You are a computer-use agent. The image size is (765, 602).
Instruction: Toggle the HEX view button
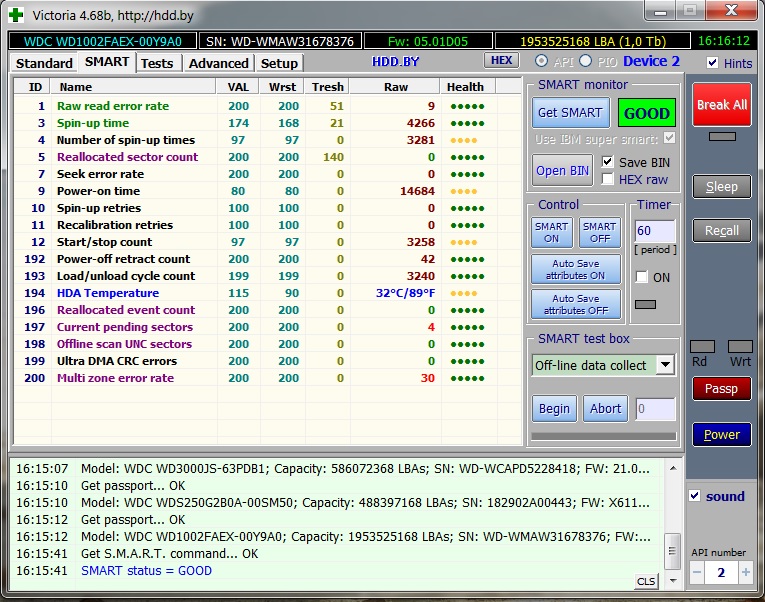coord(502,60)
